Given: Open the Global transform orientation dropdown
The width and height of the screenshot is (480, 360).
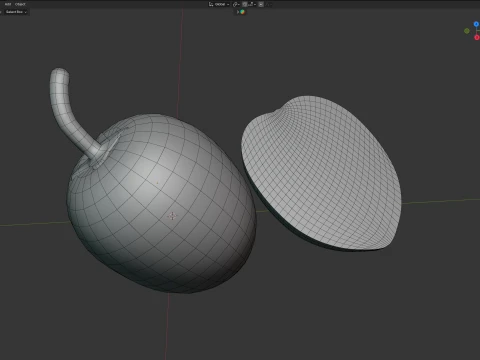Looking at the screenshot, I should 219,4.
